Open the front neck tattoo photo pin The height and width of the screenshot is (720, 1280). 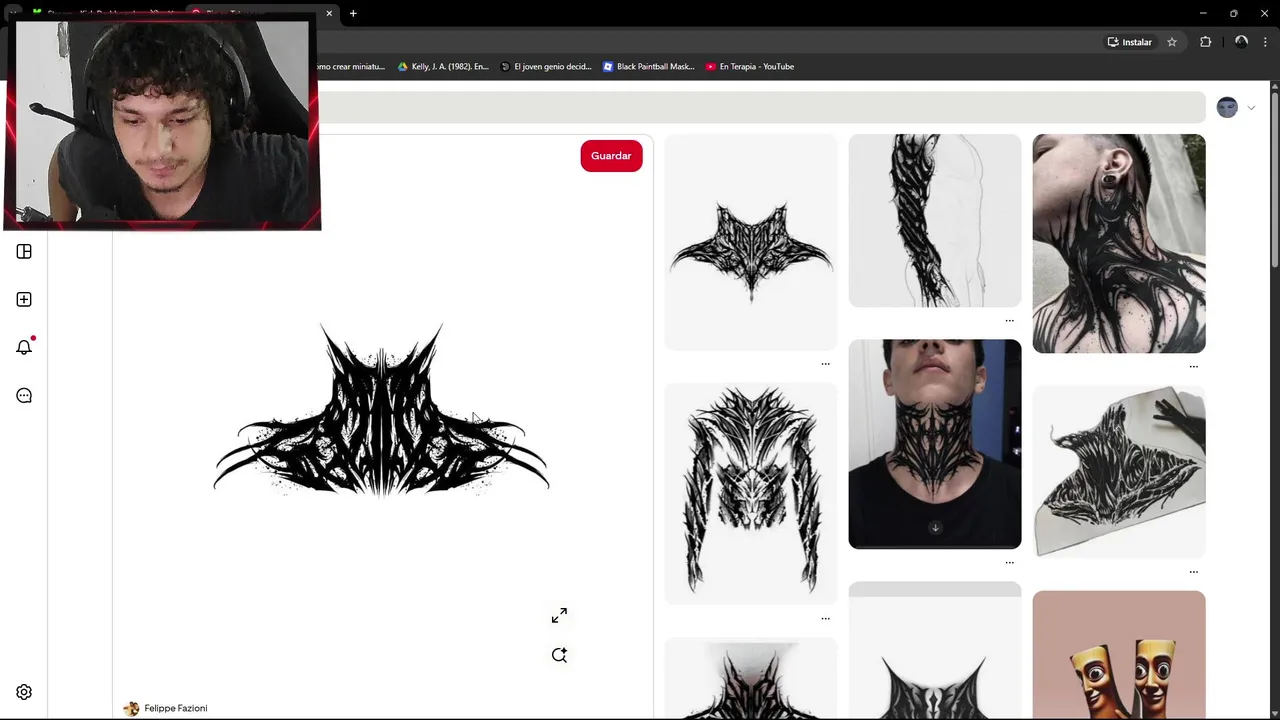coord(935,444)
